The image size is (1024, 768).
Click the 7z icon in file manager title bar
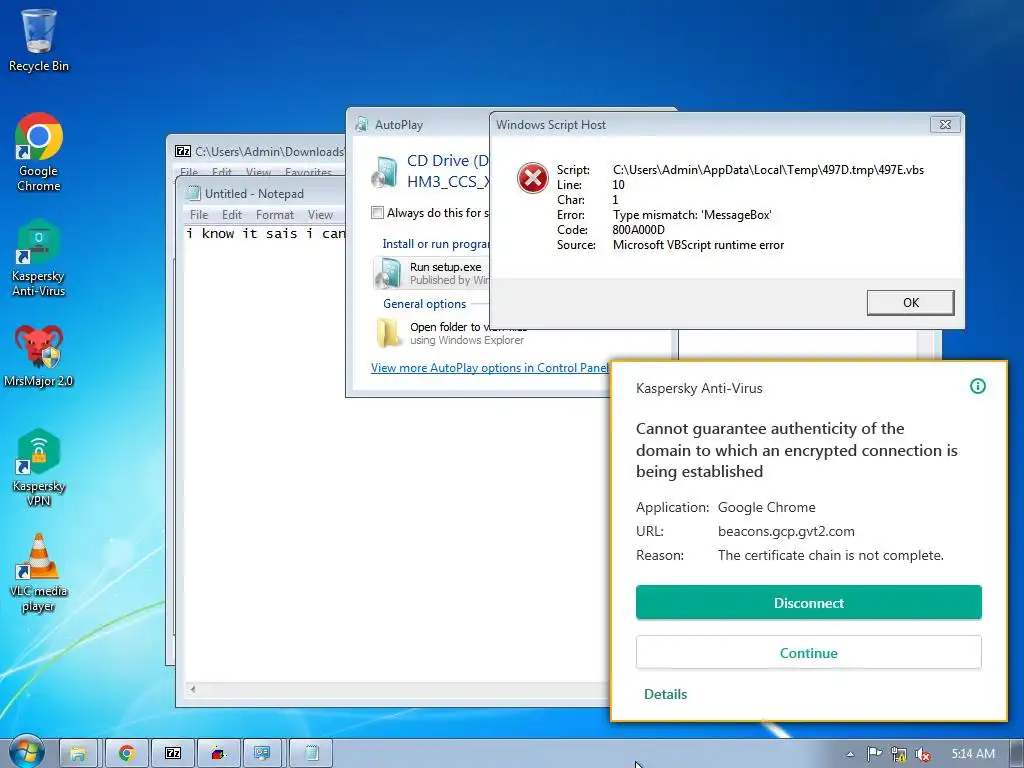[183, 152]
